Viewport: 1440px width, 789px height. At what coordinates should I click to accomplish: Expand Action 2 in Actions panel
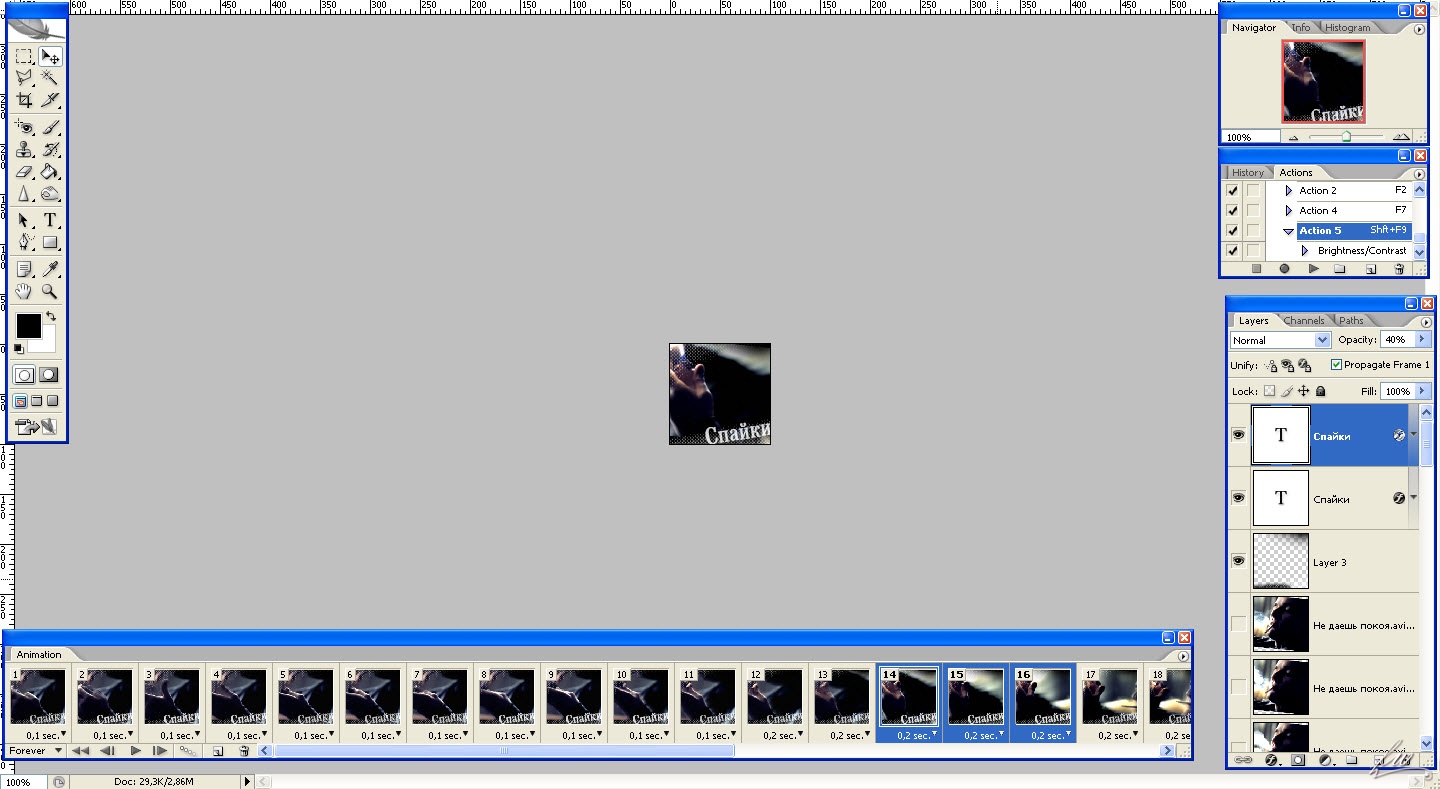coord(1289,190)
